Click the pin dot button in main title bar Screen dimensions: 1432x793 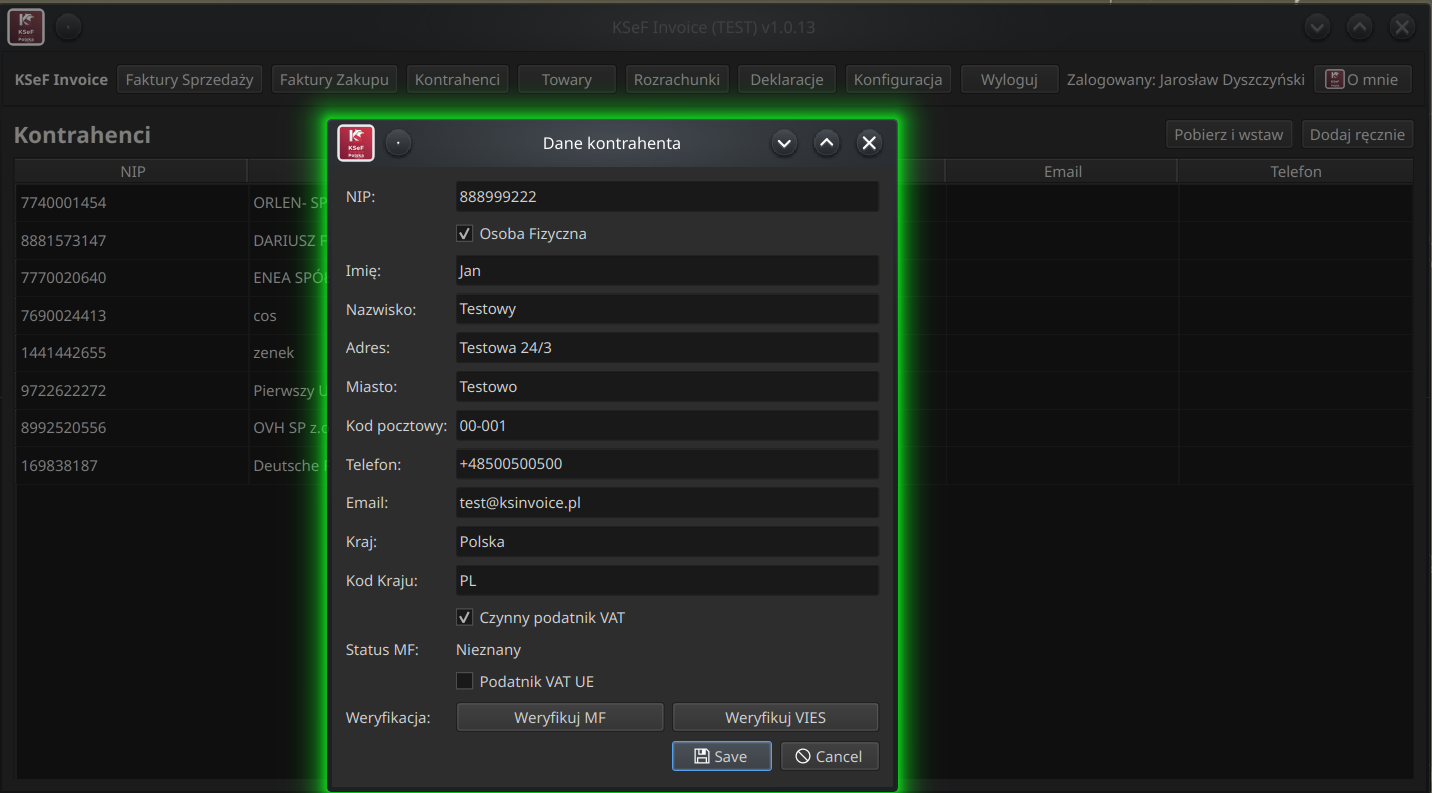(68, 27)
